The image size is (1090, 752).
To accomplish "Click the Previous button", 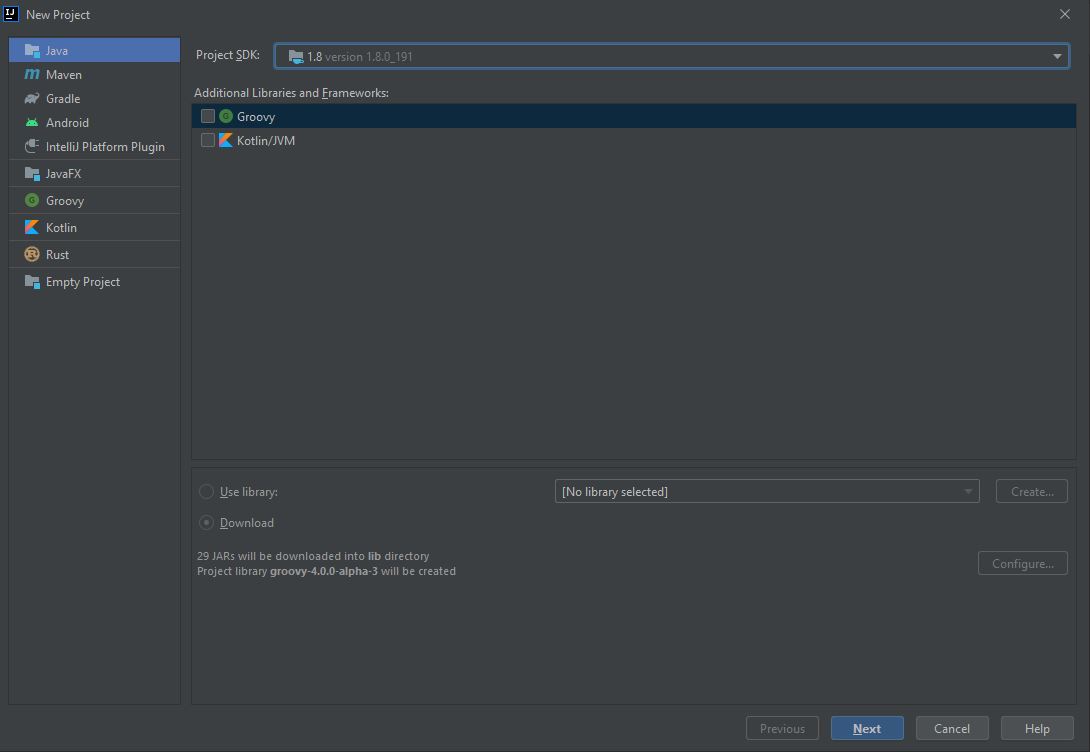I will (782, 728).
